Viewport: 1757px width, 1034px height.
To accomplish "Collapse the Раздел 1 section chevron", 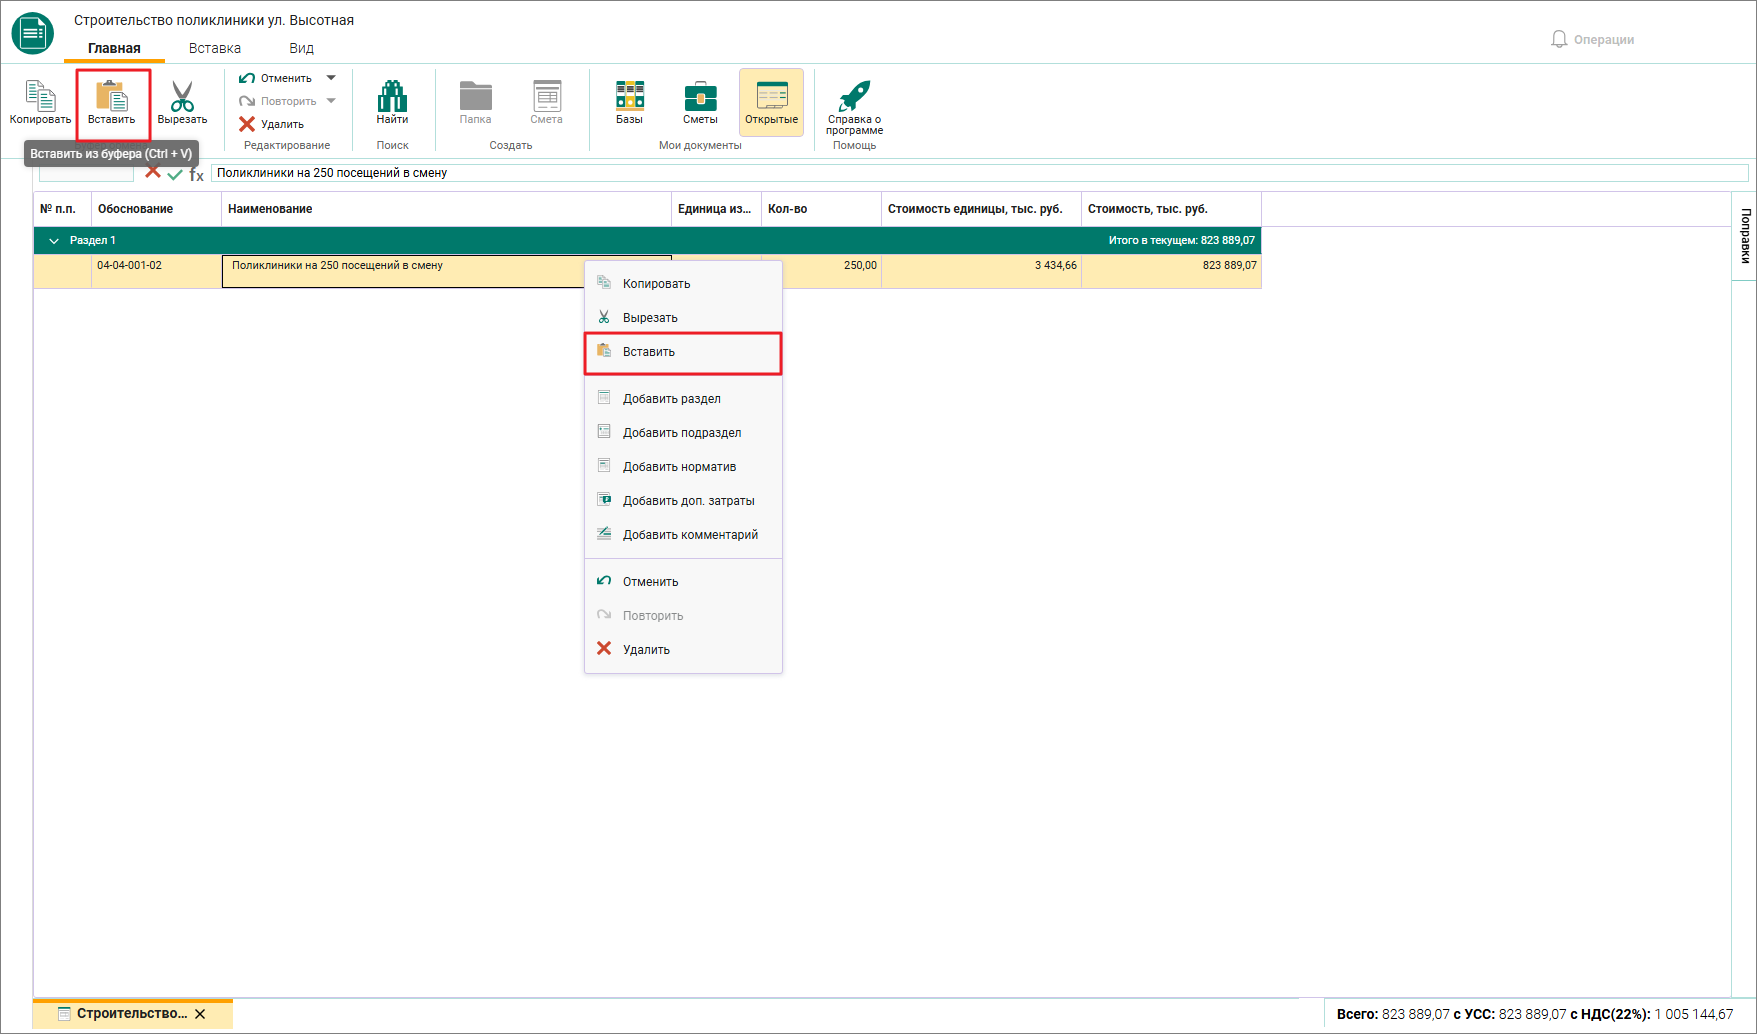I will pos(54,241).
